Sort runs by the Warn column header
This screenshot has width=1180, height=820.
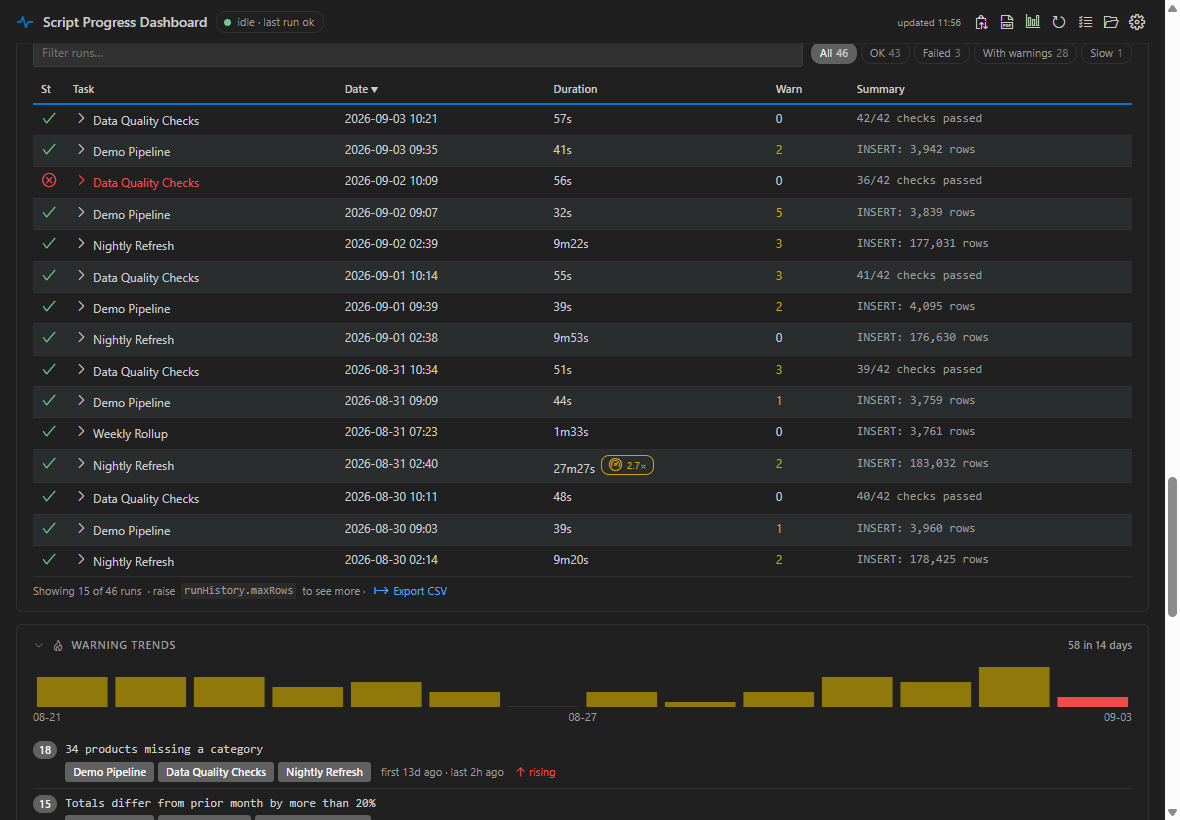[x=789, y=89]
